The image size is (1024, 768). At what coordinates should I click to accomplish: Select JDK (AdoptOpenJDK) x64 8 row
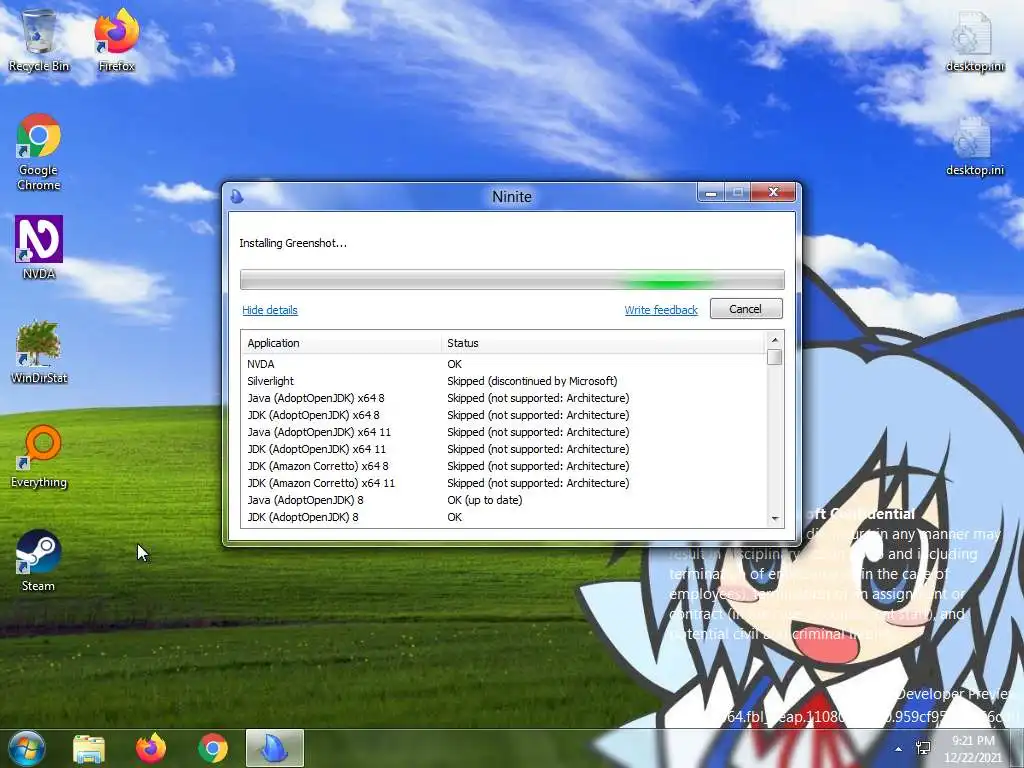coord(504,415)
